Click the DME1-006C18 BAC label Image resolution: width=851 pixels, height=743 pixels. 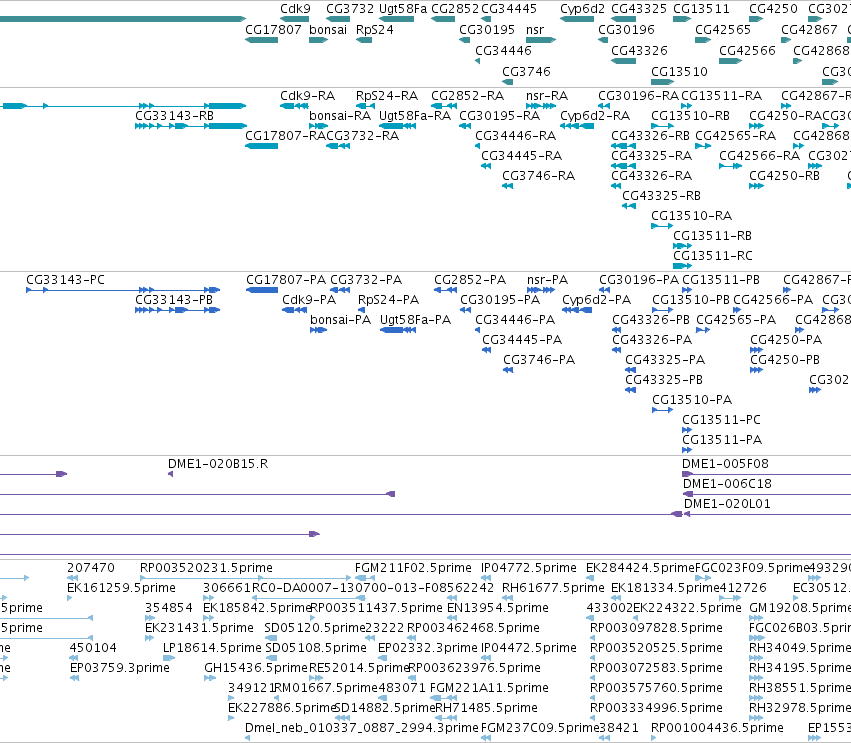tap(727, 484)
